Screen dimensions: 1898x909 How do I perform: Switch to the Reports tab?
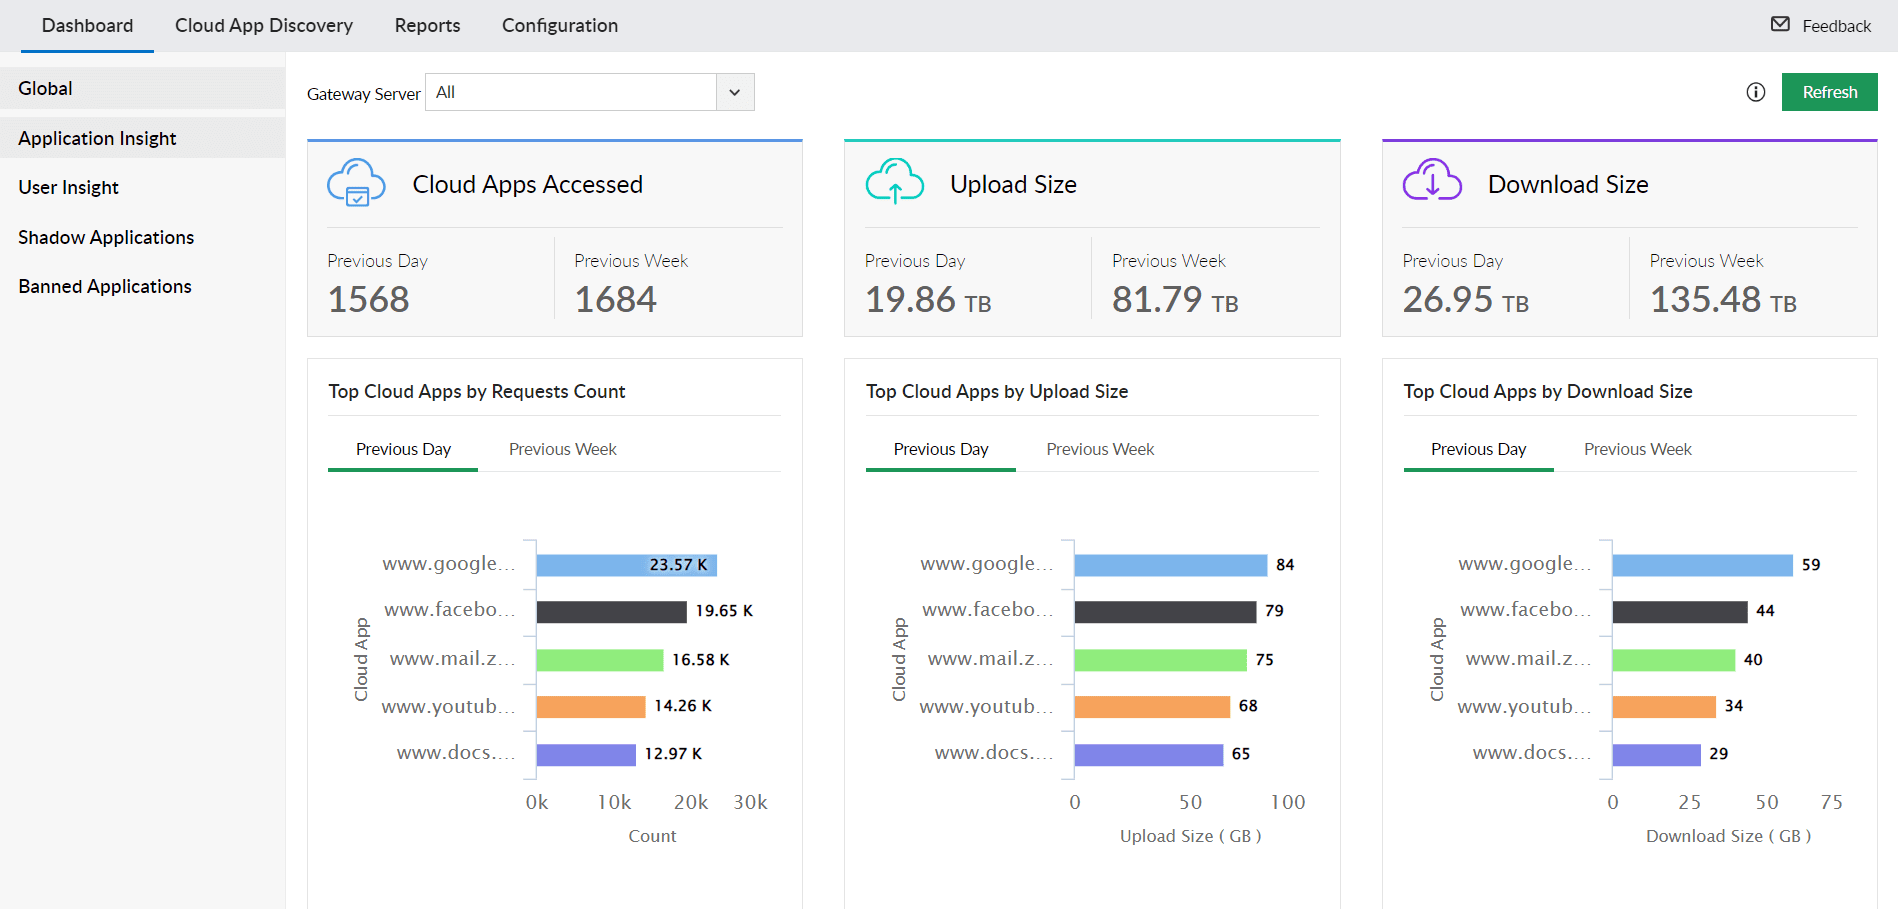click(427, 25)
